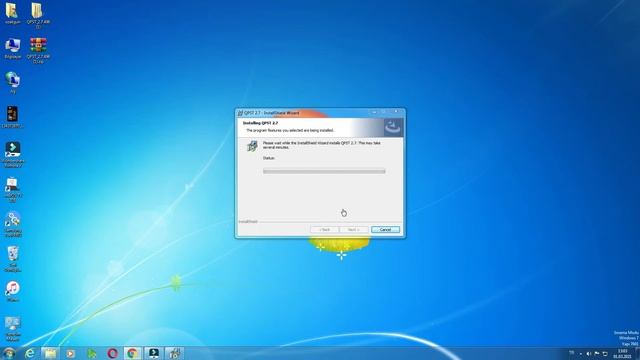Open Windows Media Player from the taskbar

71,353
